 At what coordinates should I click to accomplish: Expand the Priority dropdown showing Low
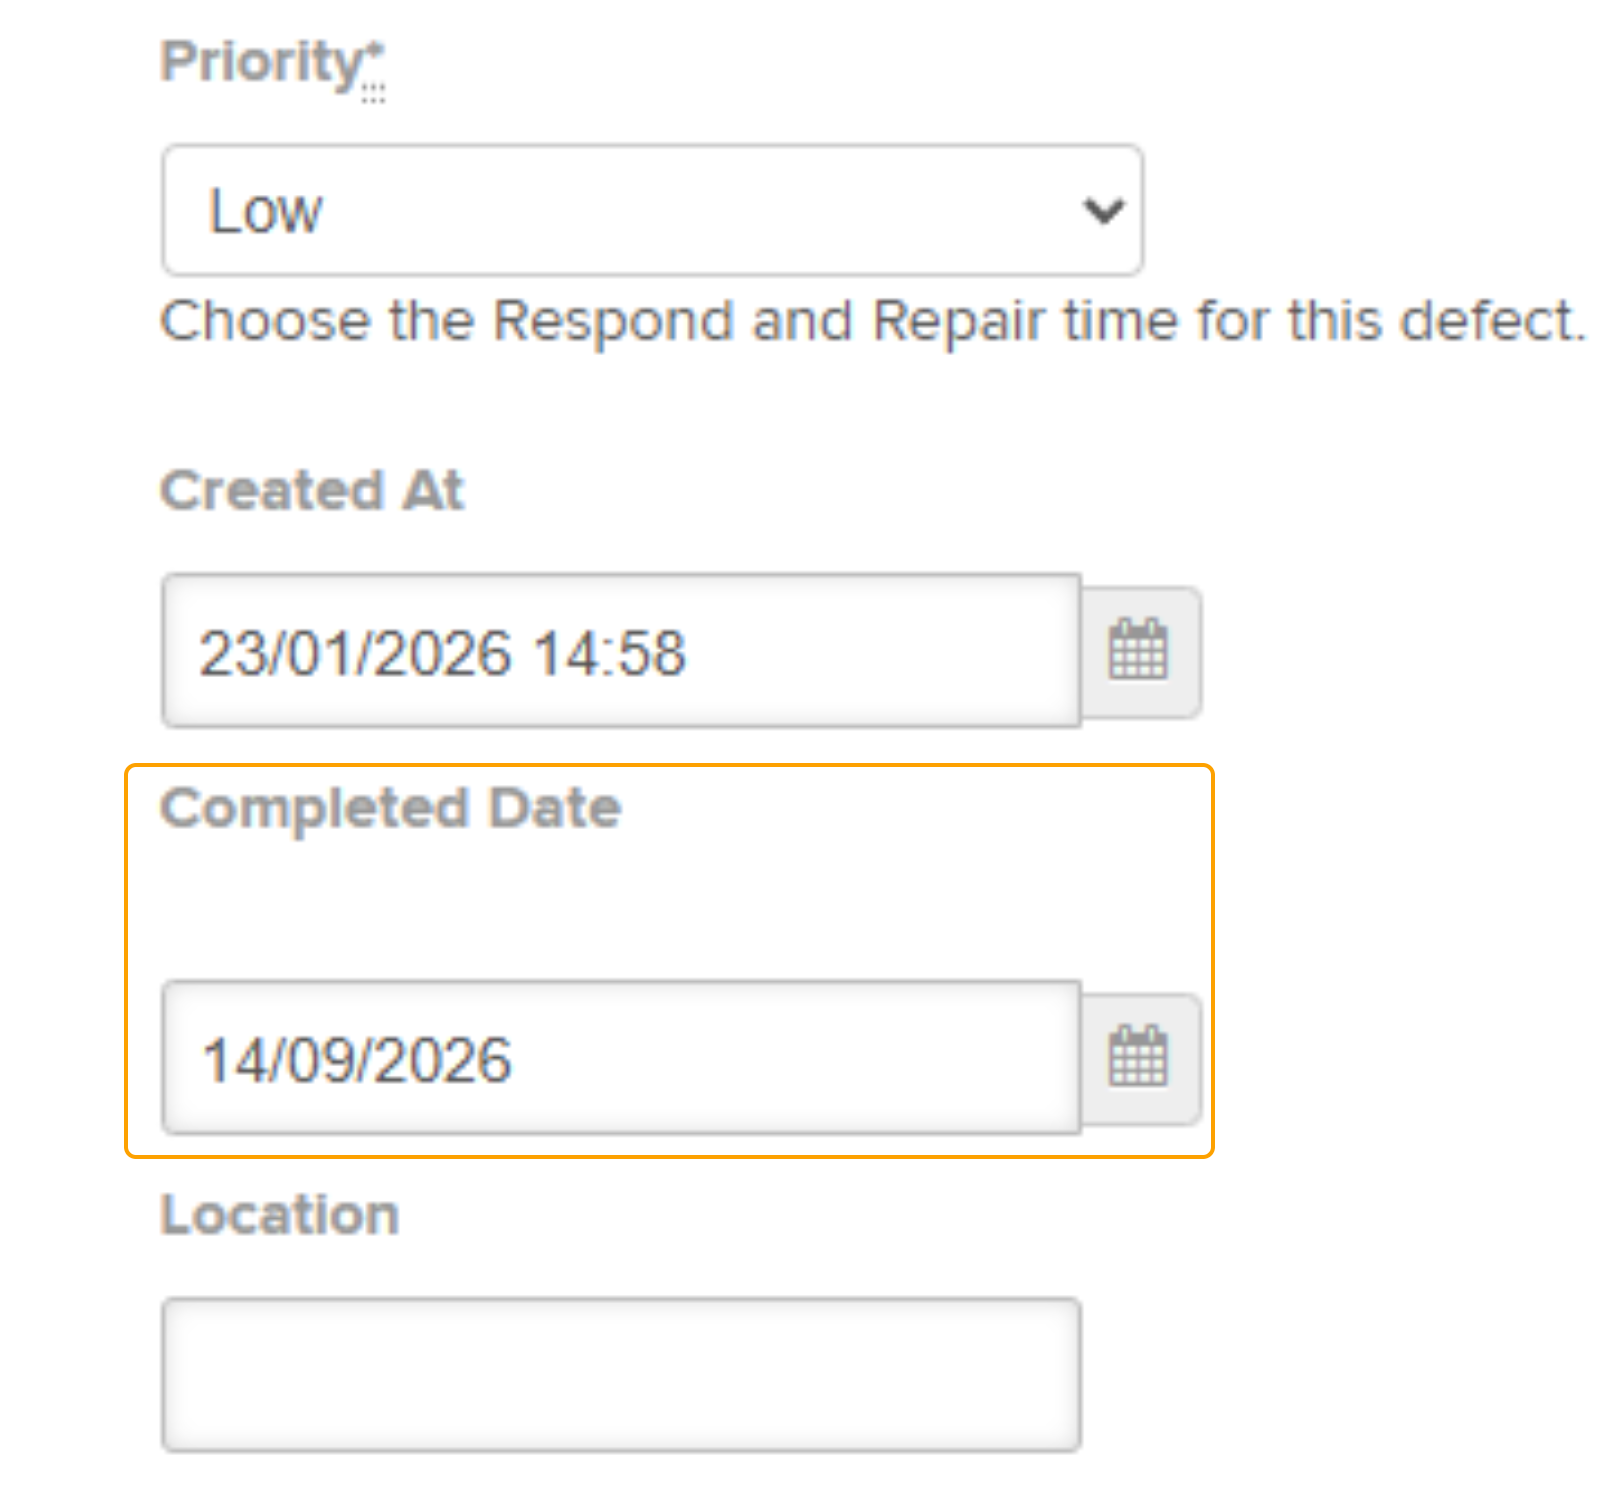(x=652, y=210)
